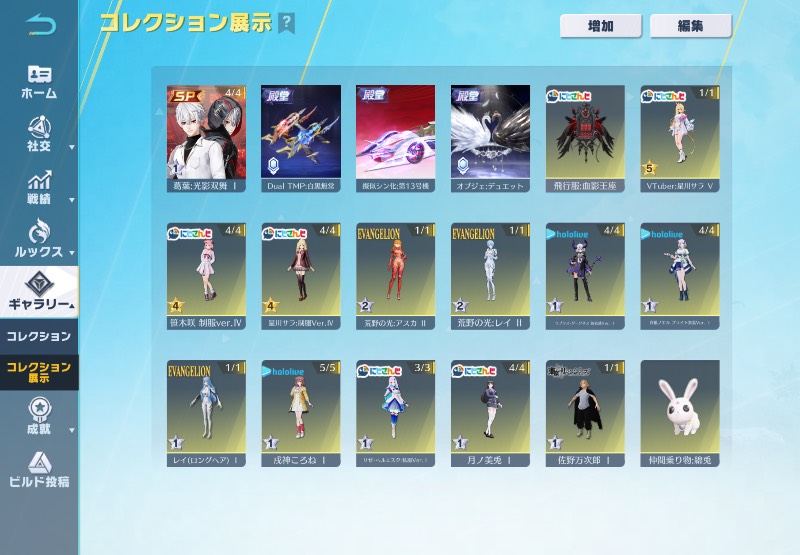The height and width of the screenshot is (555, 800).
Task: Open the blue-white hololive knight outfit card
Action: tap(680, 276)
